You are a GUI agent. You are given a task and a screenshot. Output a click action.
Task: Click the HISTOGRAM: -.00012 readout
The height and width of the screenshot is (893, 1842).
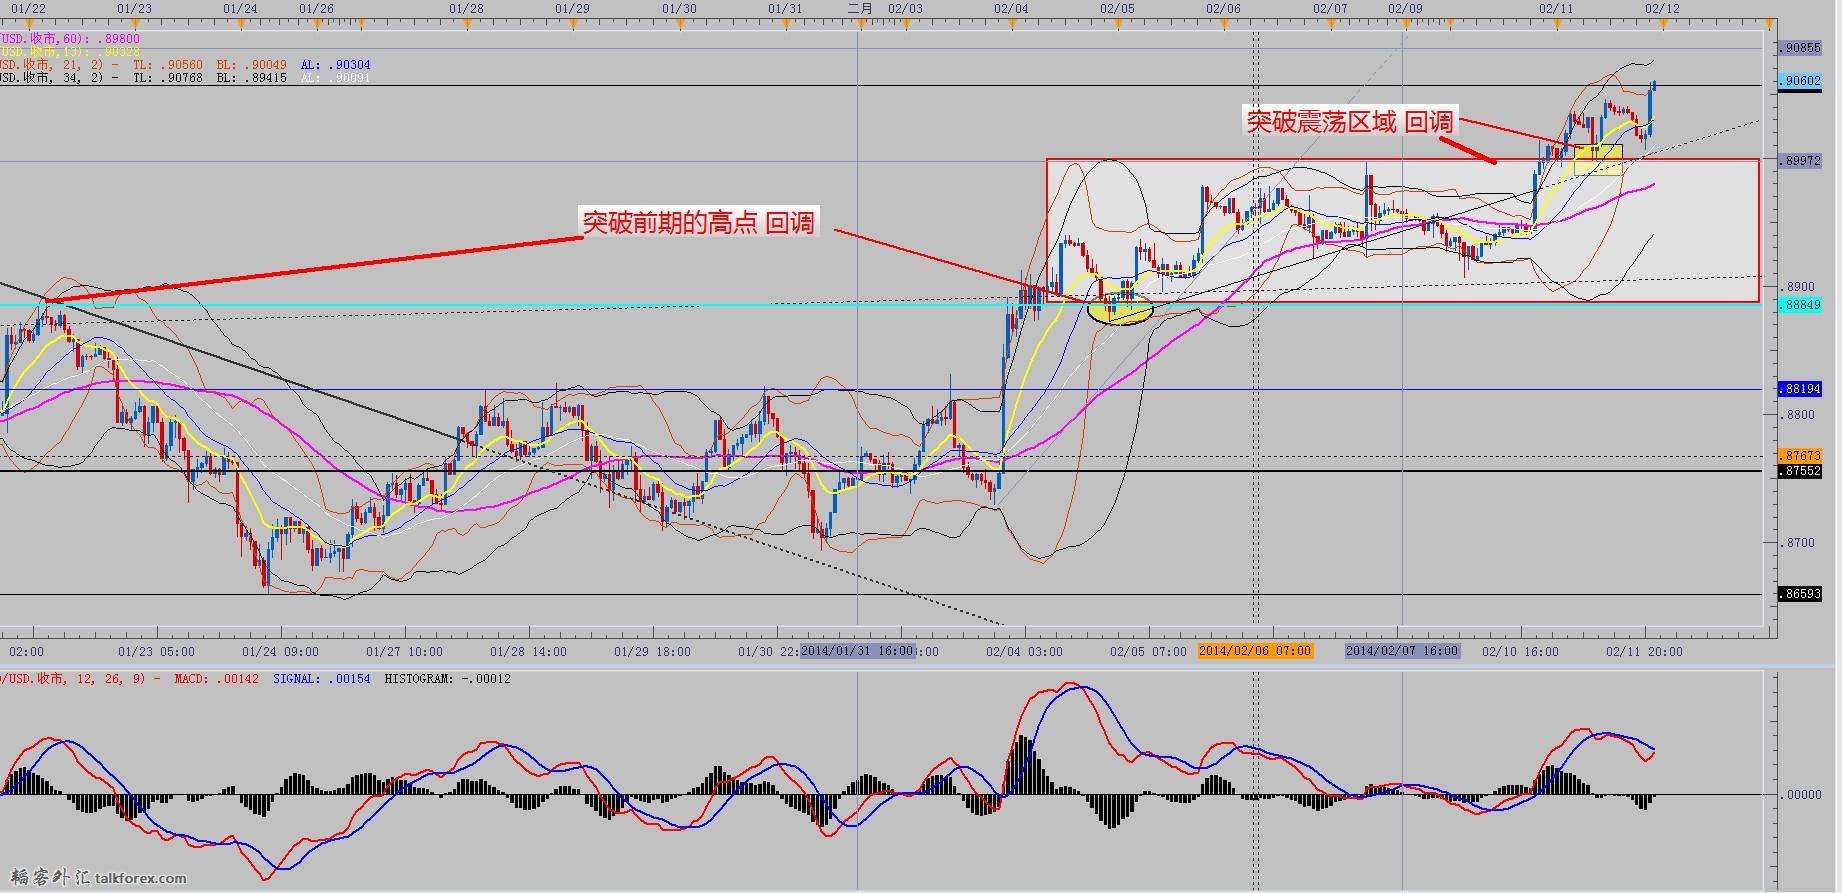448,679
